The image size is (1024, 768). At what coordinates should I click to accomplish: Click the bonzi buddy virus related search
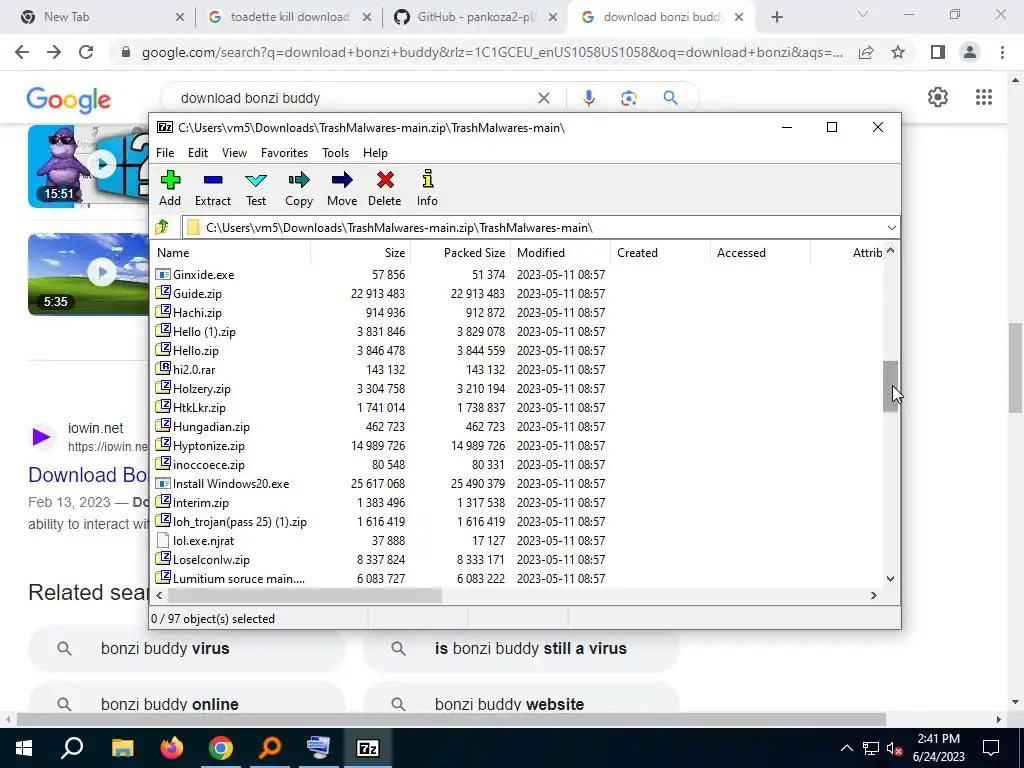187,648
